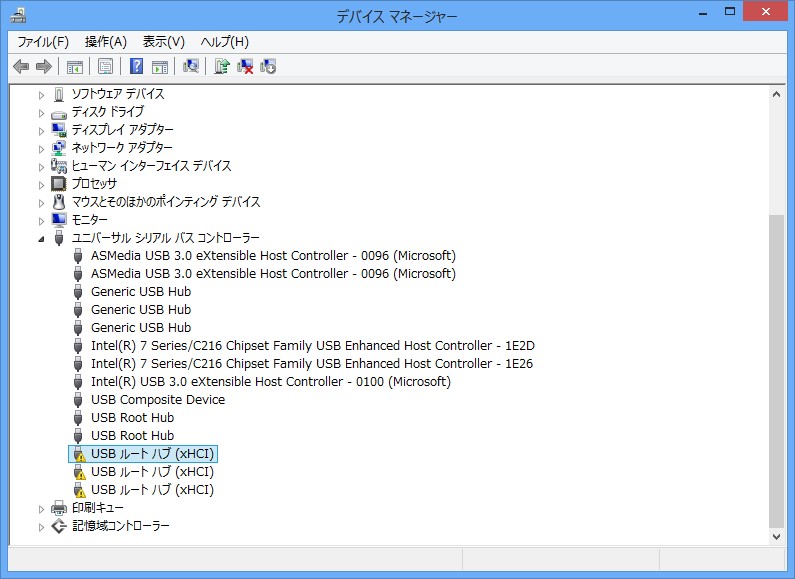Select Intel USB 3.0 eXtensible Host Controller
Image resolution: width=795 pixels, height=579 pixels.
270,382
